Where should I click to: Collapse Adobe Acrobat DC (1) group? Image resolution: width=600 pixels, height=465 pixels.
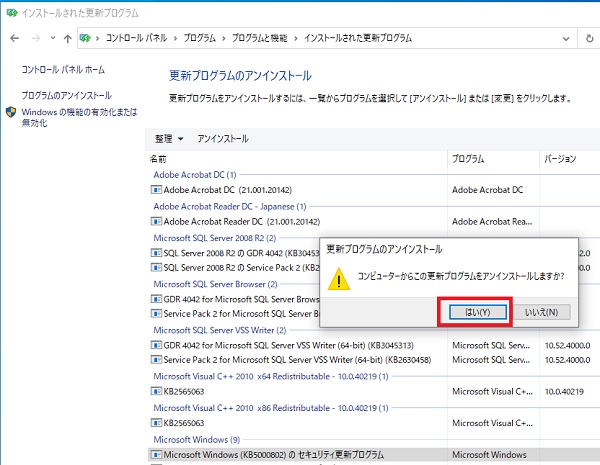click(x=195, y=175)
